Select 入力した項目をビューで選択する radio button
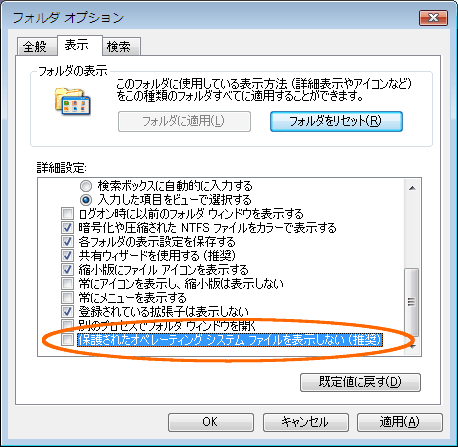The image size is (458, 447). tap(86, 200)
